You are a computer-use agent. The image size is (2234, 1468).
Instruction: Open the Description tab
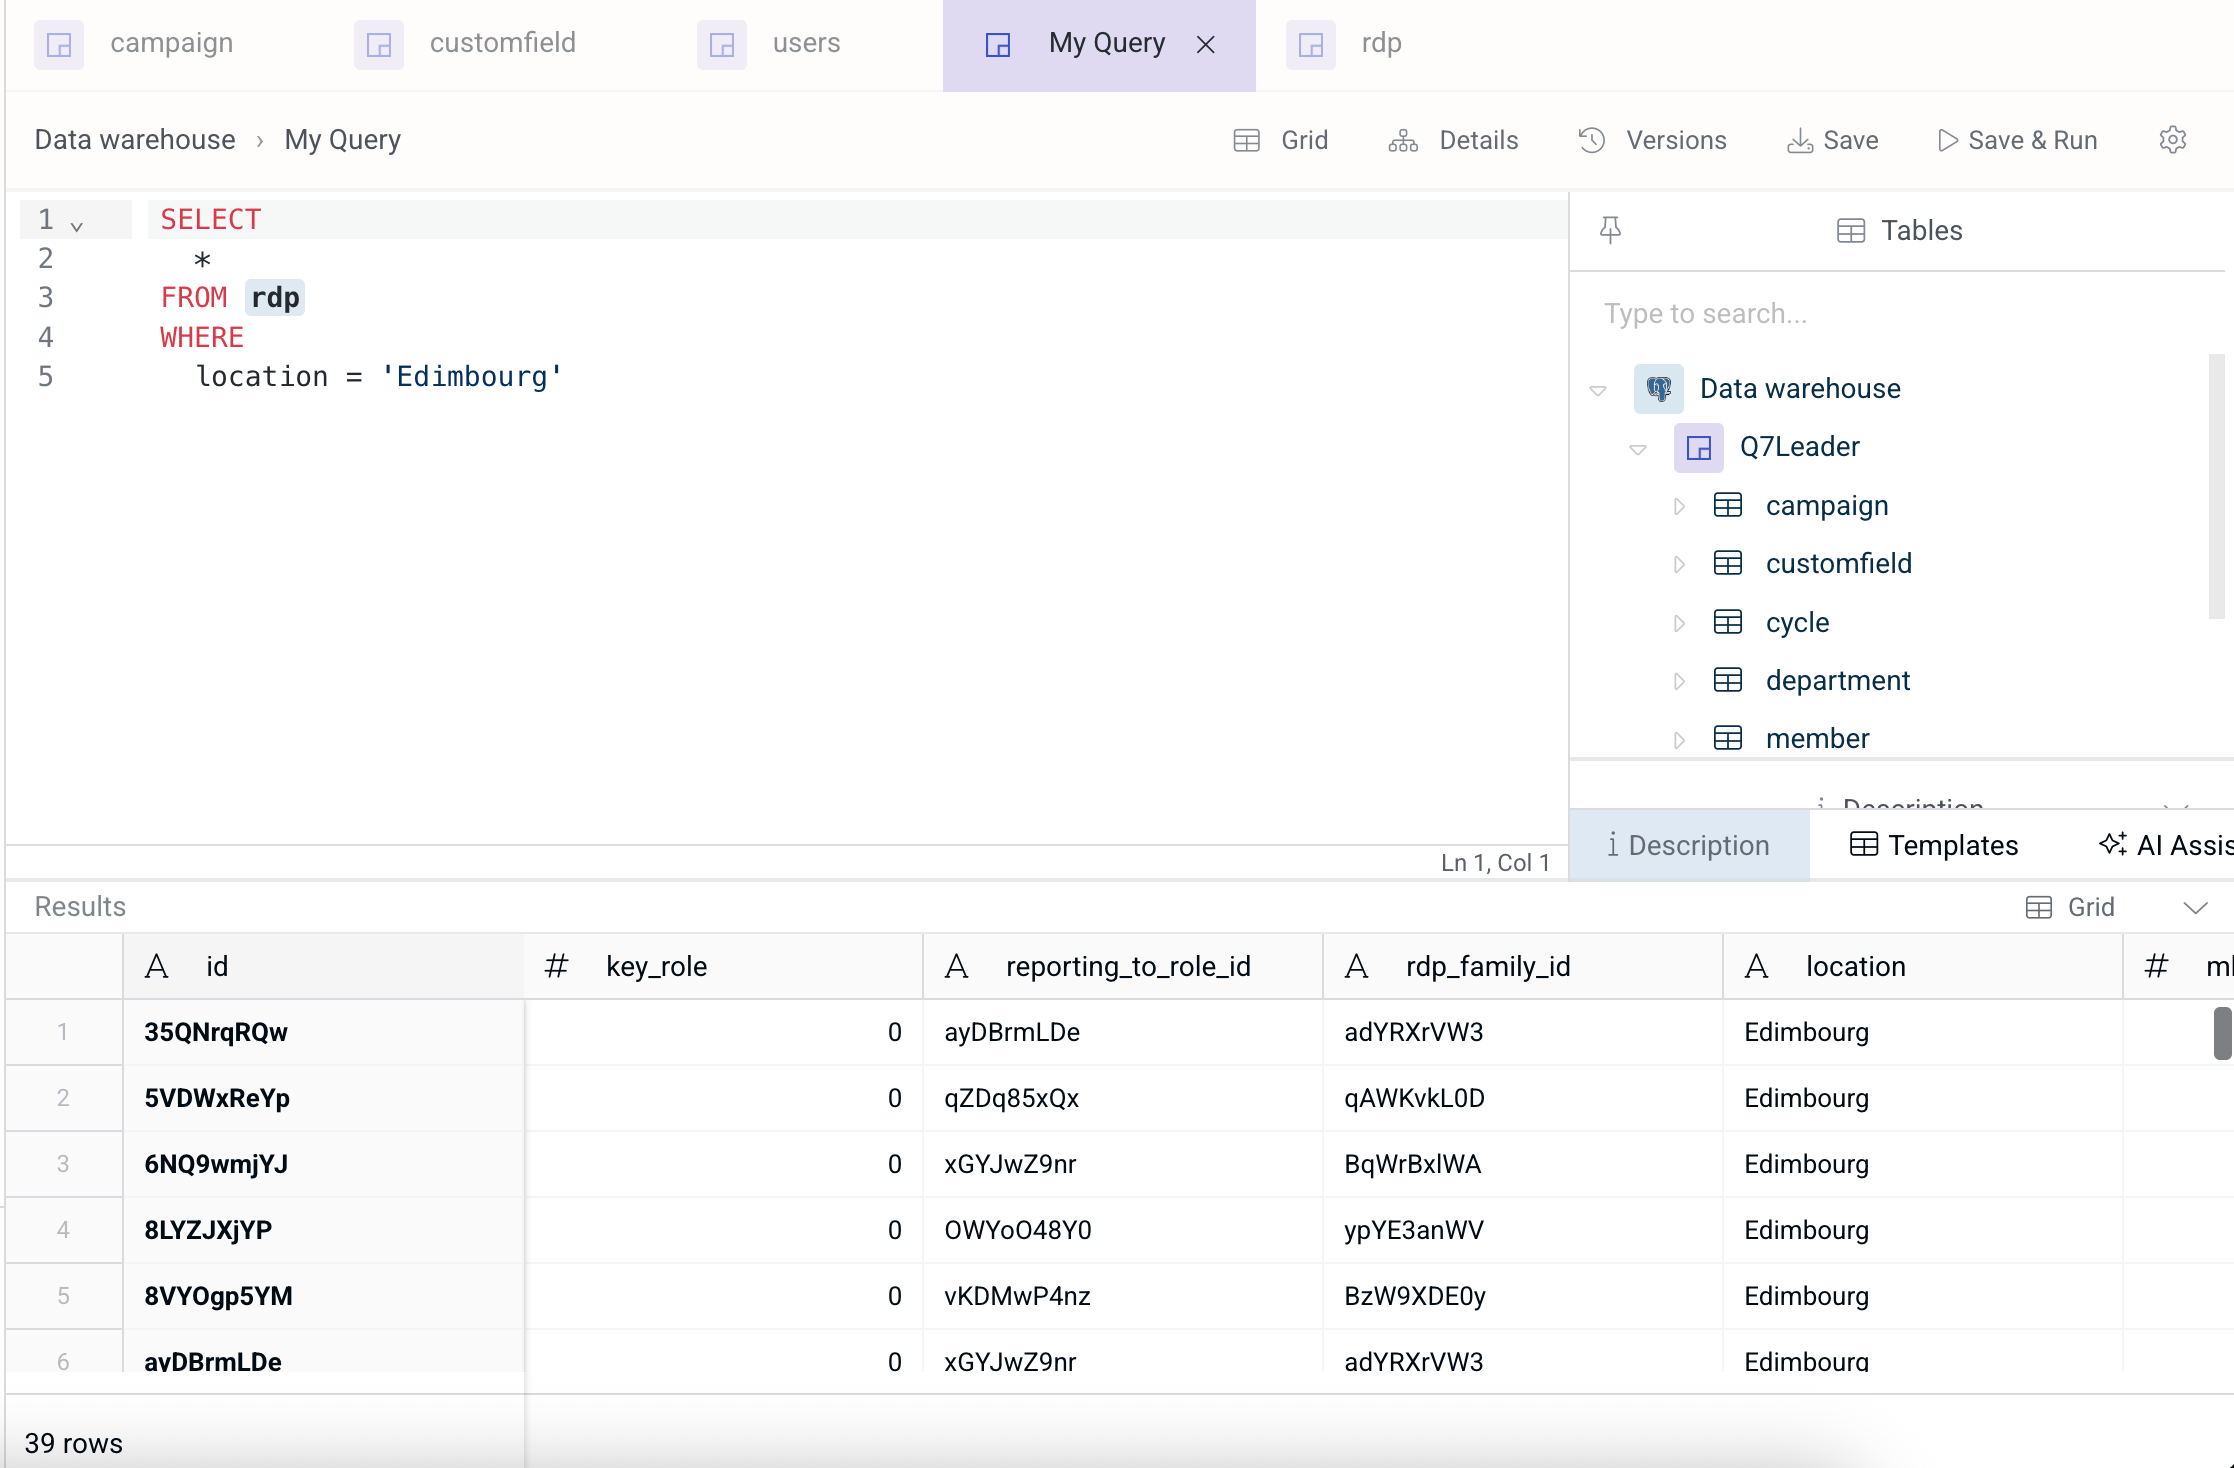click(x=1689, y=845)
